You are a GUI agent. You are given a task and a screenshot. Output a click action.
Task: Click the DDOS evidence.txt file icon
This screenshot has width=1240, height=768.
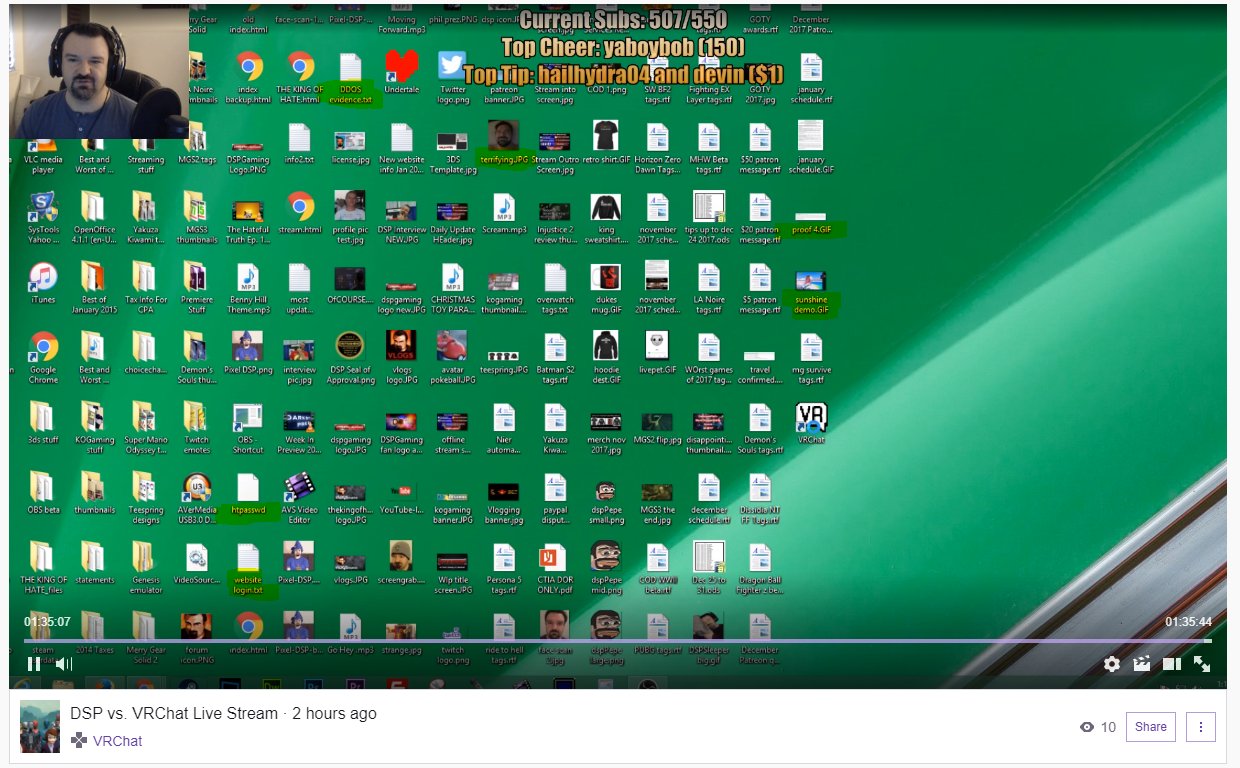pos(350,68)
